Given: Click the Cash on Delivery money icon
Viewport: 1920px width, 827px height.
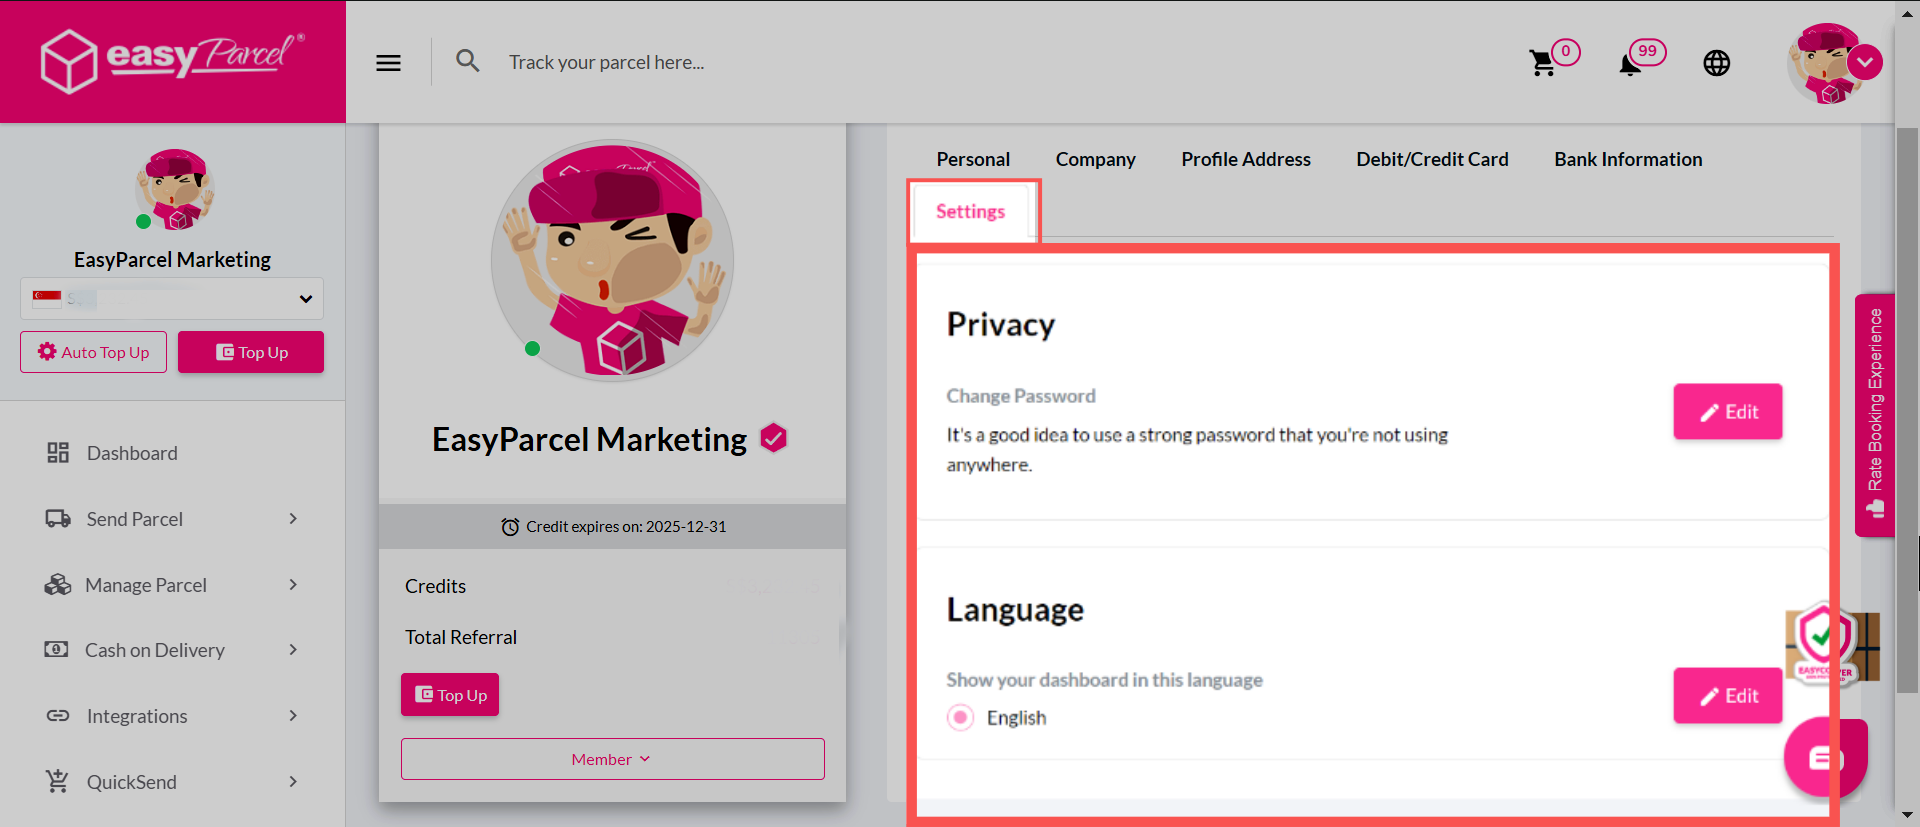Looking at the screenshot, I should [57, 650].
